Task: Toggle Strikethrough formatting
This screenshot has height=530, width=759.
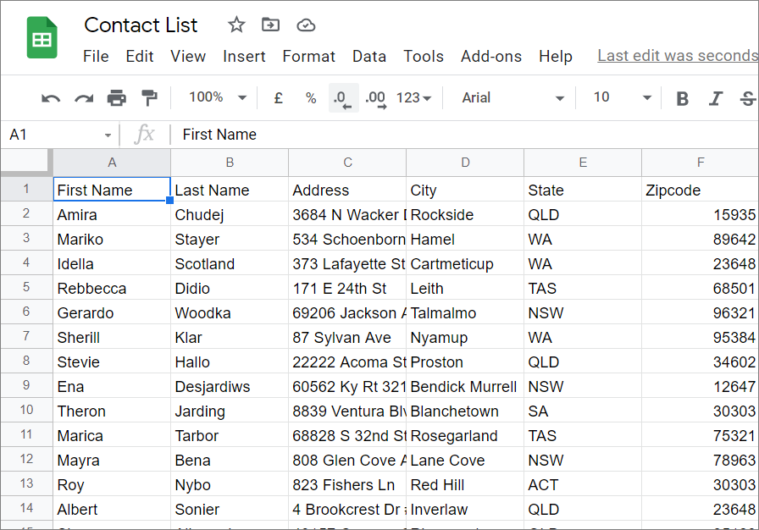Action: pyautogui.click(x=748, y=98)
